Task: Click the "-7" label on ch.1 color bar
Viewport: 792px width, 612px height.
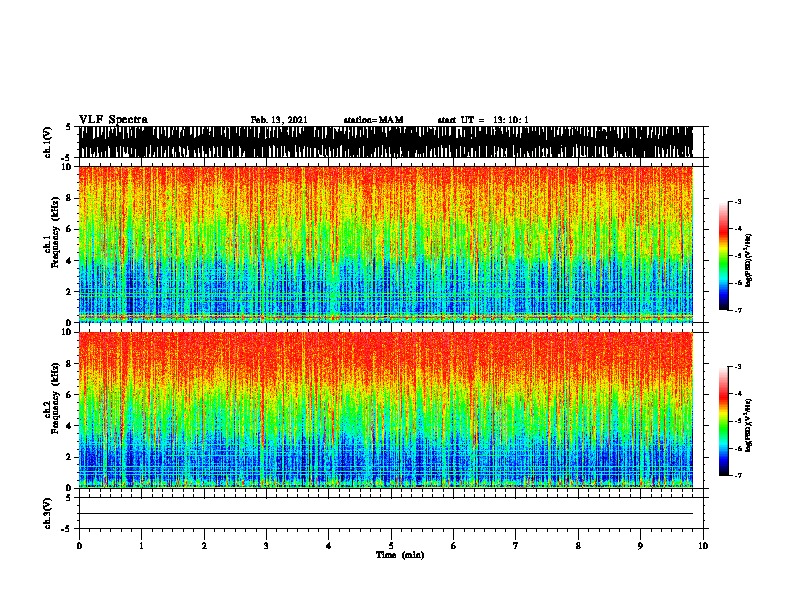Action: point(738,310)
